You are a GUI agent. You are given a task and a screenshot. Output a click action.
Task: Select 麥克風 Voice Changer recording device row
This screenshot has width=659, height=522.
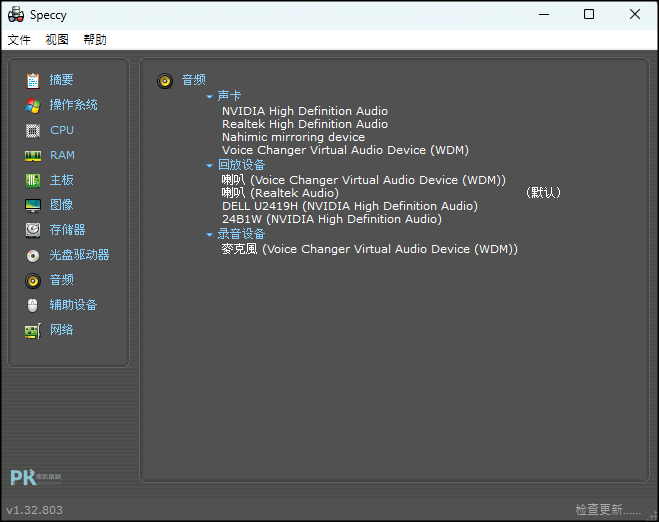[369, 249]
